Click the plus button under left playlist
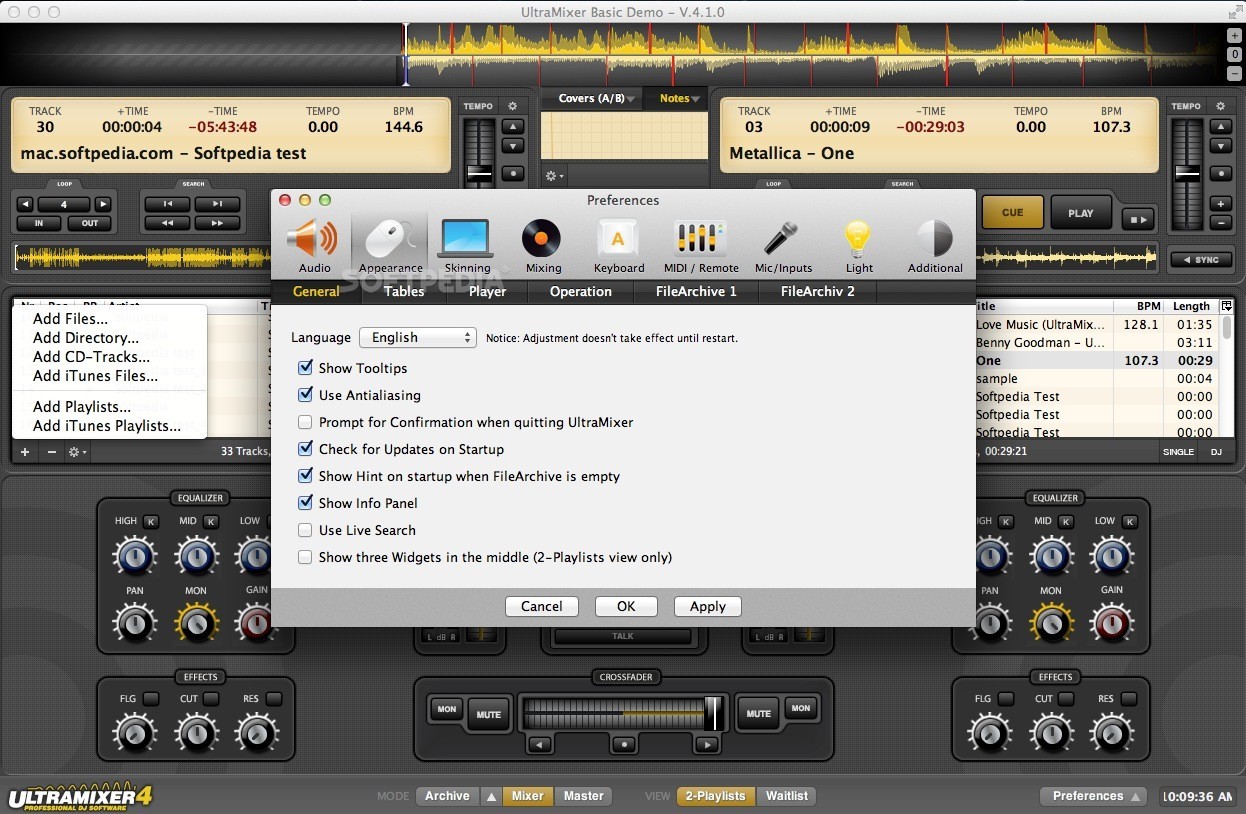 click(25, 452)
